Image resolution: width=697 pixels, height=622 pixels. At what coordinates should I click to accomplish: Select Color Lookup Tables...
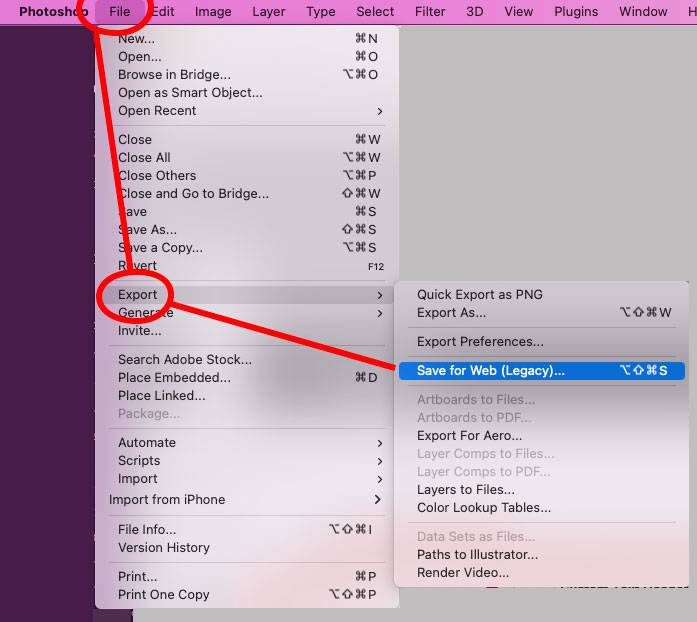[x=542, y=508]
